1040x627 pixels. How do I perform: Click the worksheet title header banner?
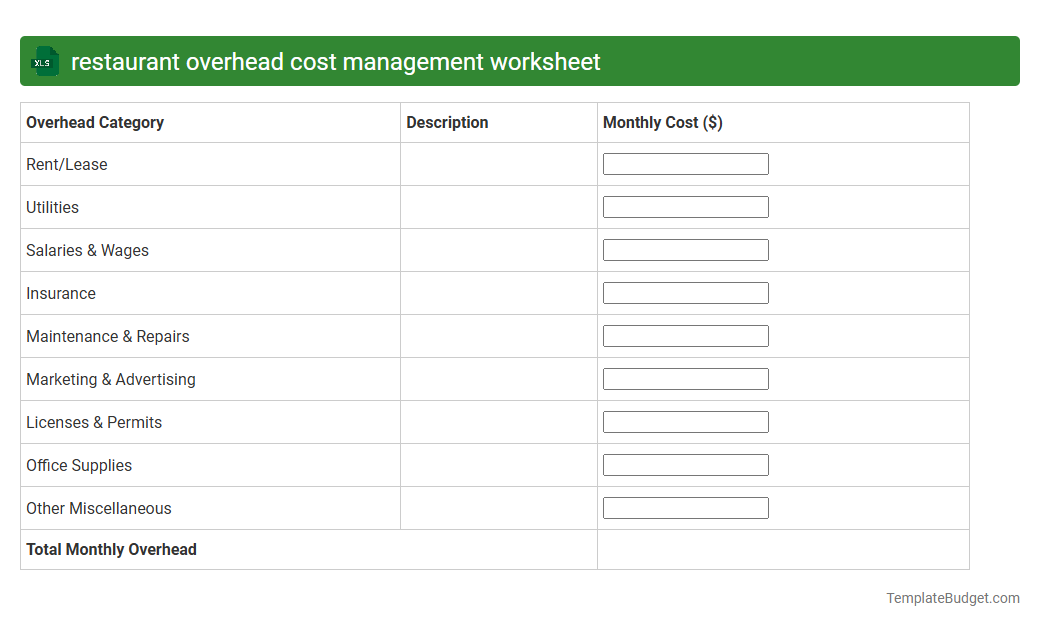520,61
